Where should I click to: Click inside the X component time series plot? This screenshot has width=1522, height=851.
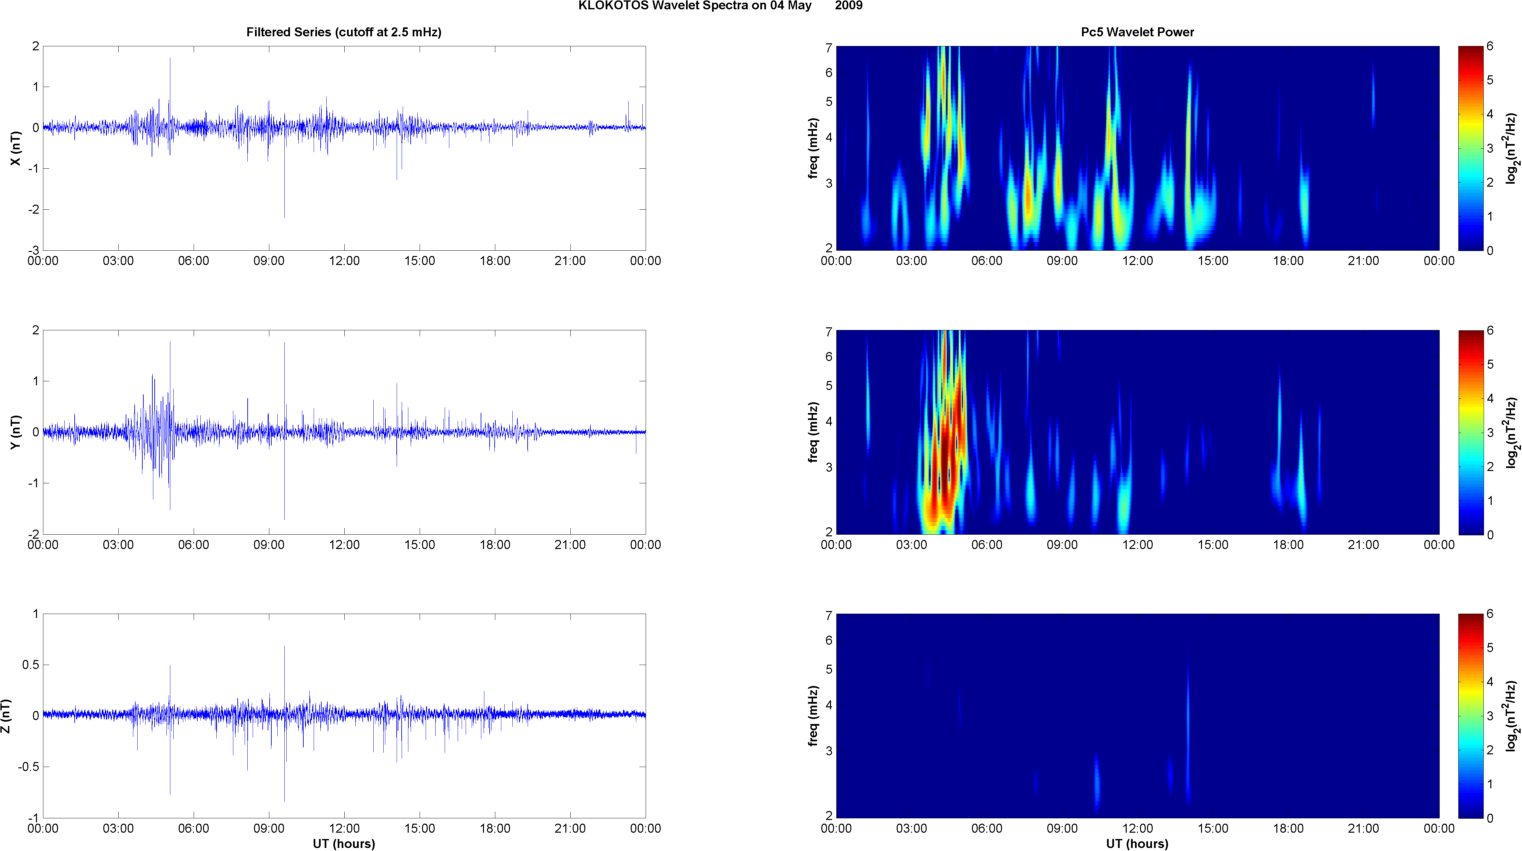click(344, 148)
